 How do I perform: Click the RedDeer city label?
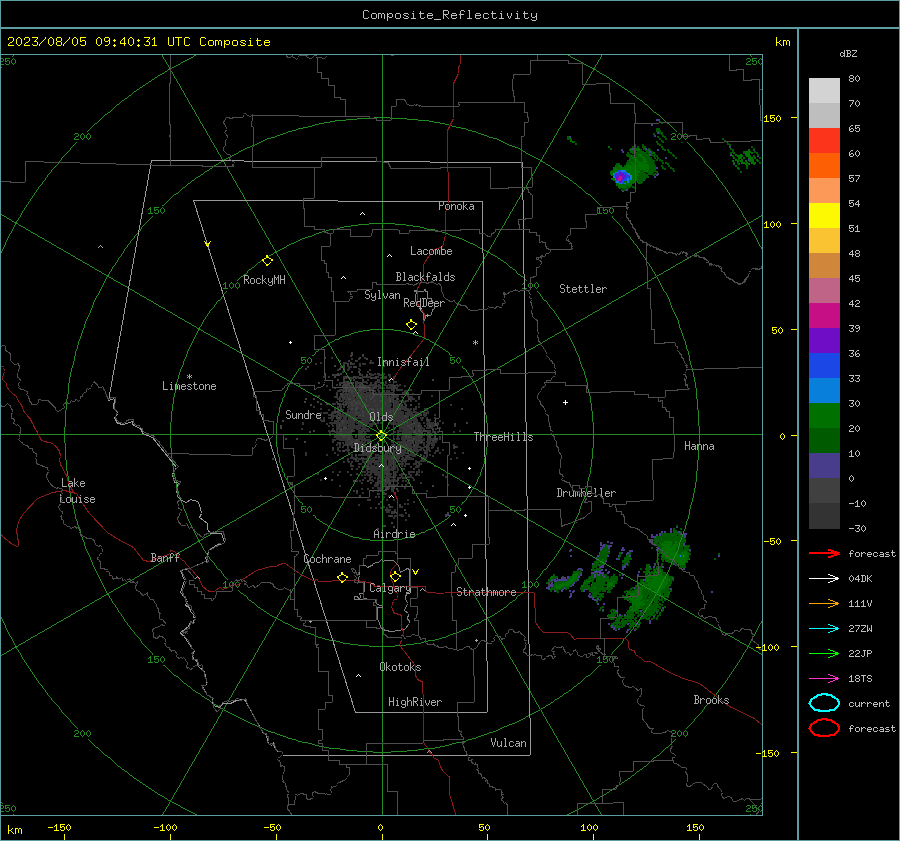[x=424, y=303]
